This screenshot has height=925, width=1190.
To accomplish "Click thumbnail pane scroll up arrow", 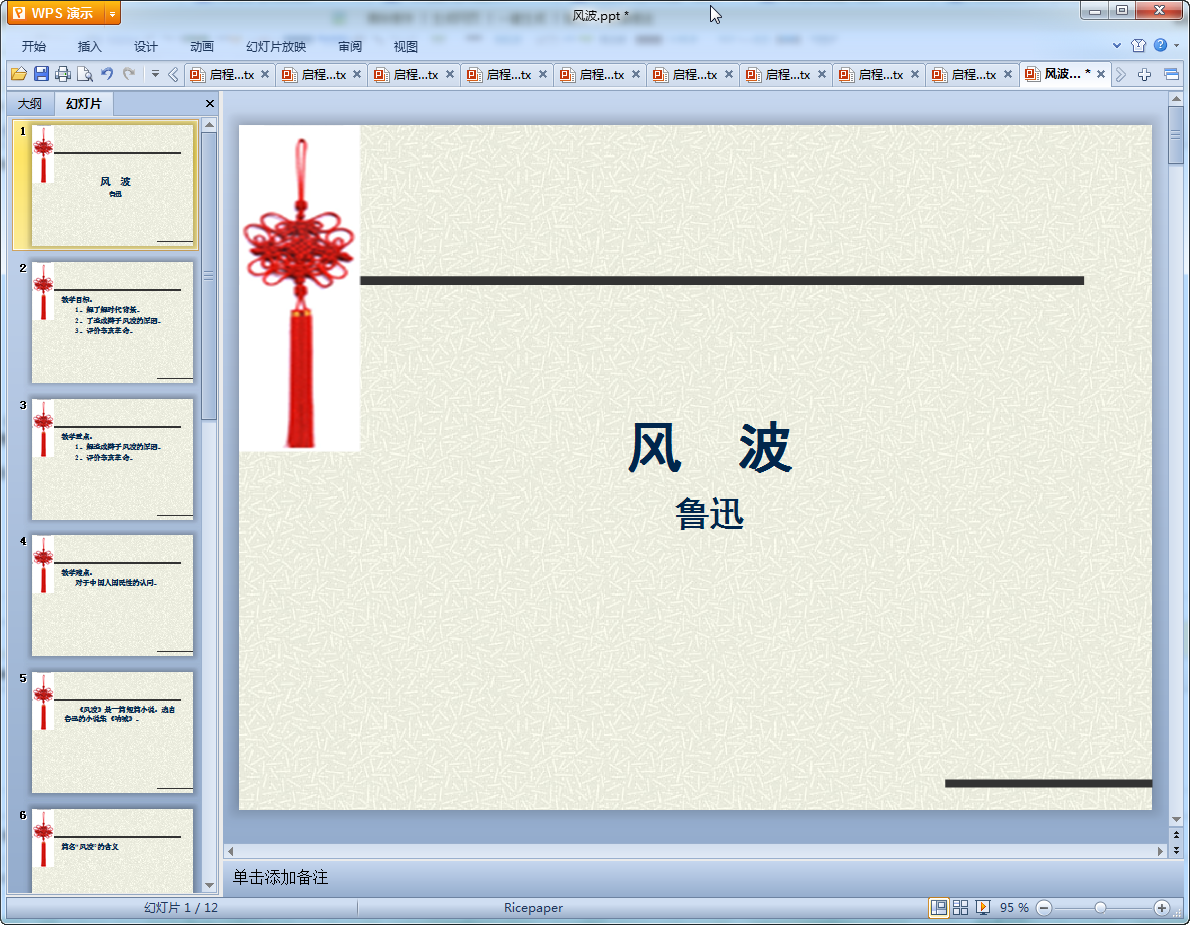I will point(209,124).
